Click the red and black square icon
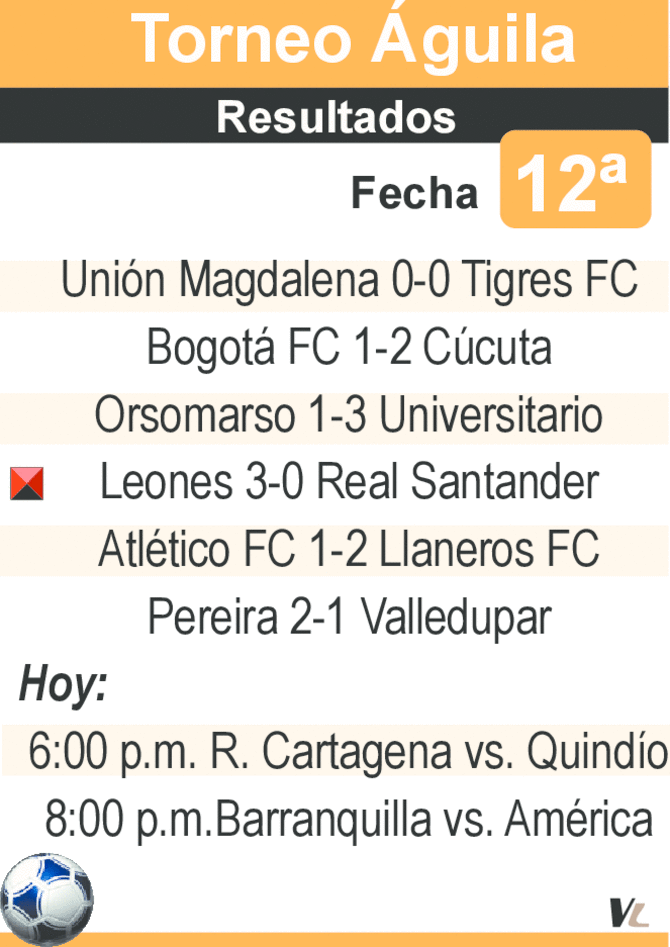Viewport: 670px width, 947px height. coord(27,483)
